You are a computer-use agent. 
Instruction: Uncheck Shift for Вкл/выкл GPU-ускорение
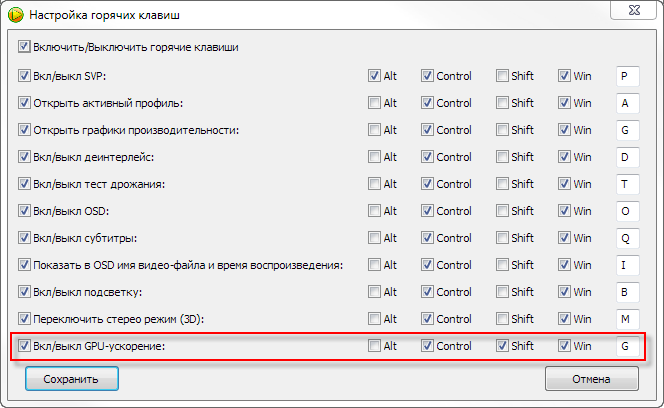[502, 346]
